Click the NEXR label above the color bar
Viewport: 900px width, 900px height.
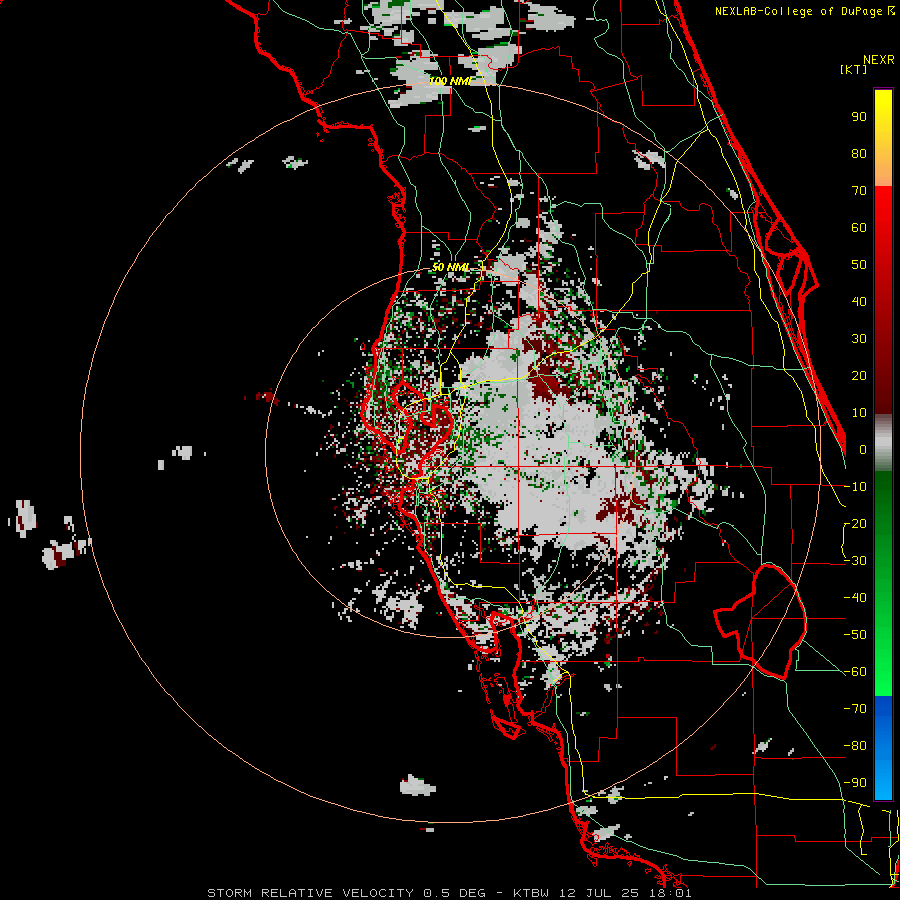[879, 60]
